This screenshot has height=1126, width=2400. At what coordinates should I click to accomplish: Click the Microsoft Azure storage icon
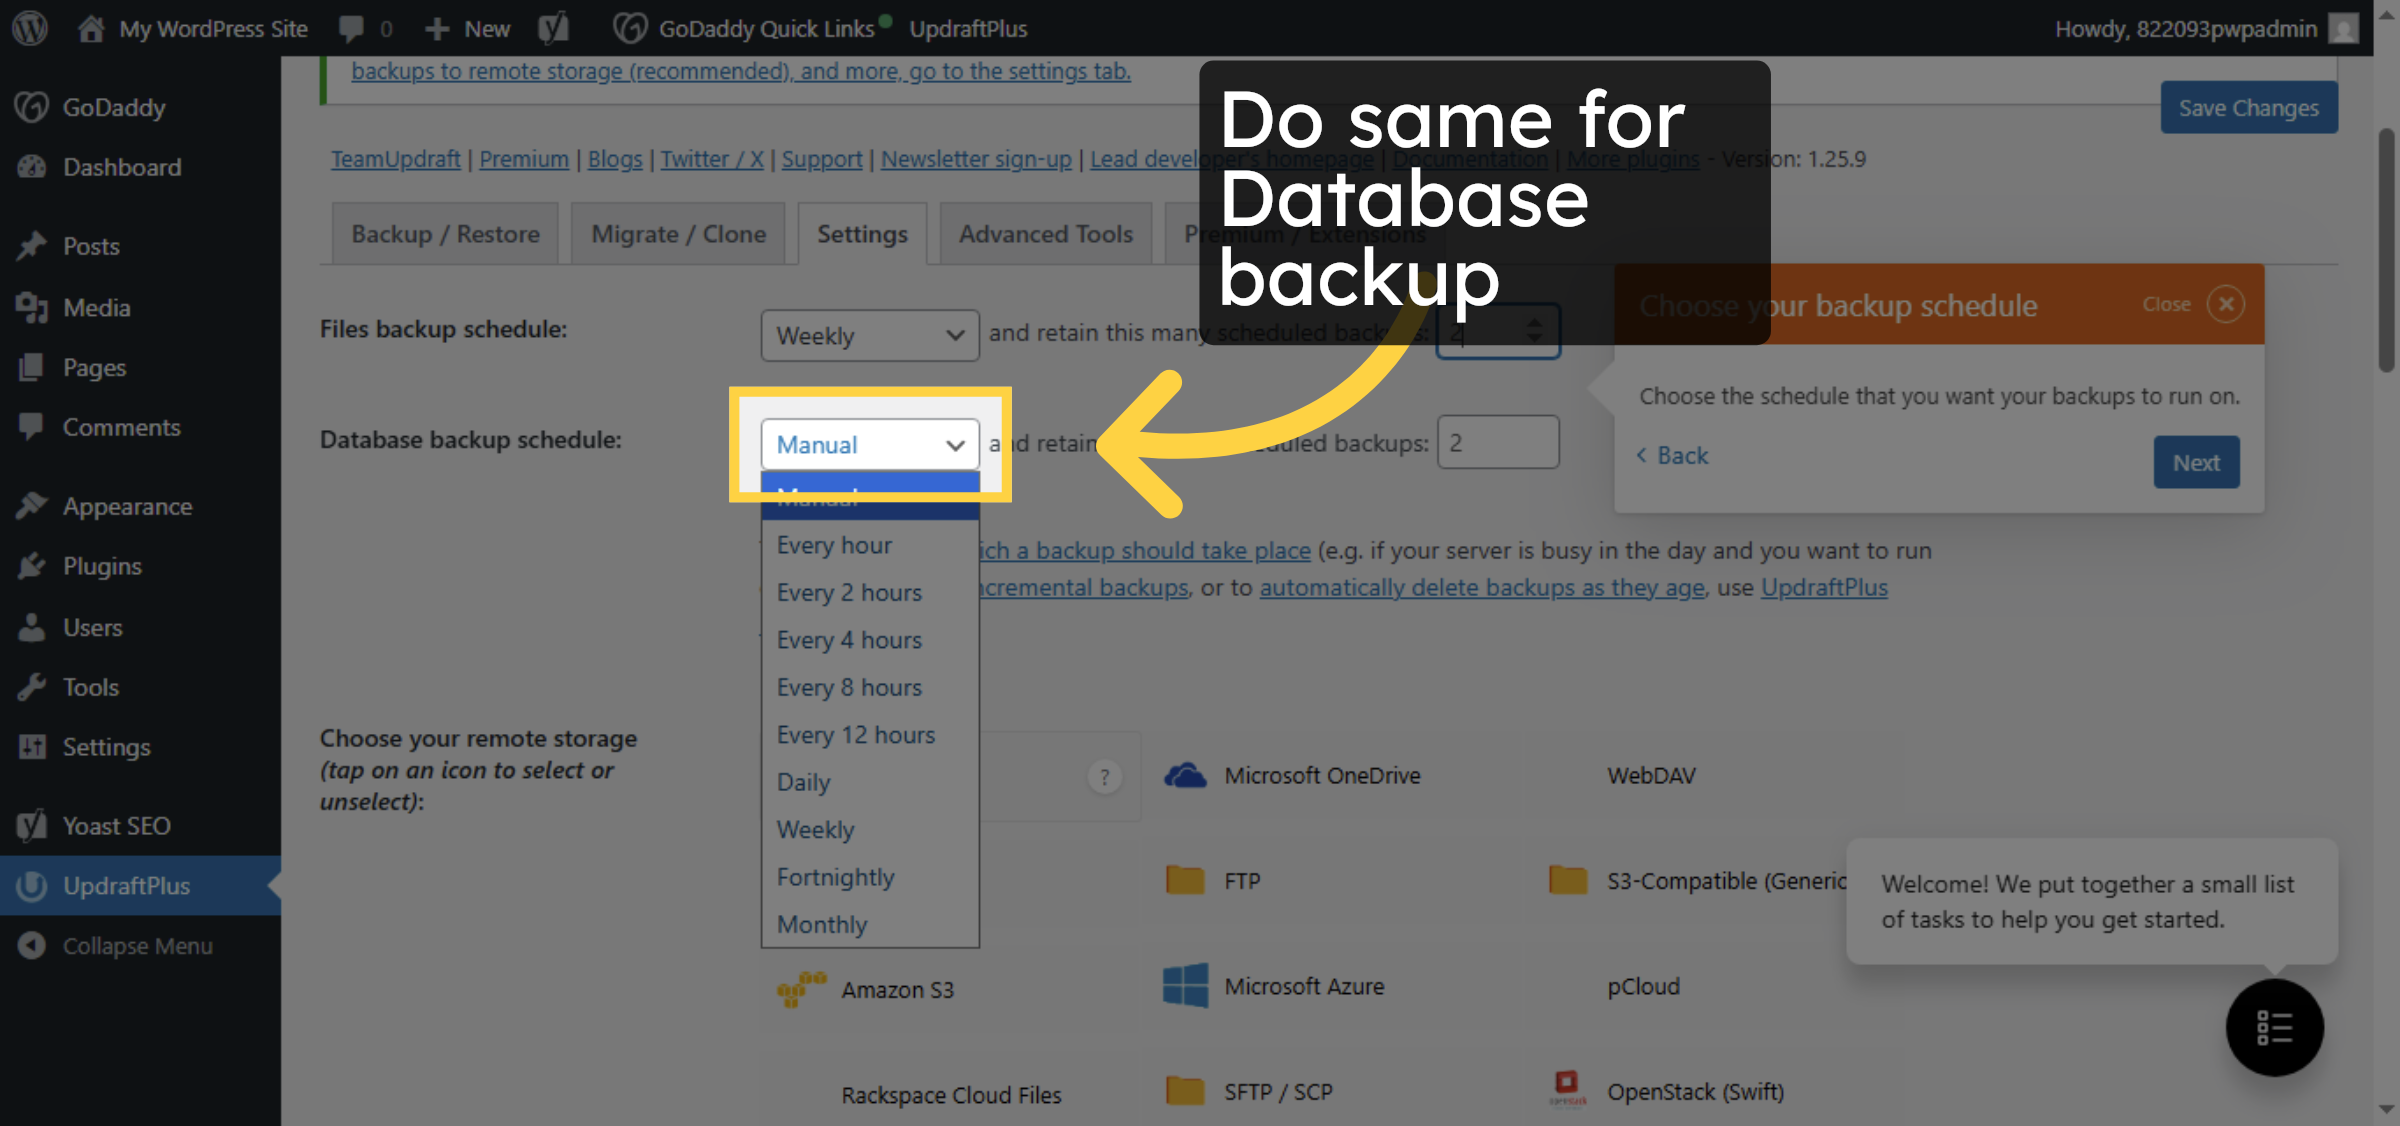click(1188, 986)
